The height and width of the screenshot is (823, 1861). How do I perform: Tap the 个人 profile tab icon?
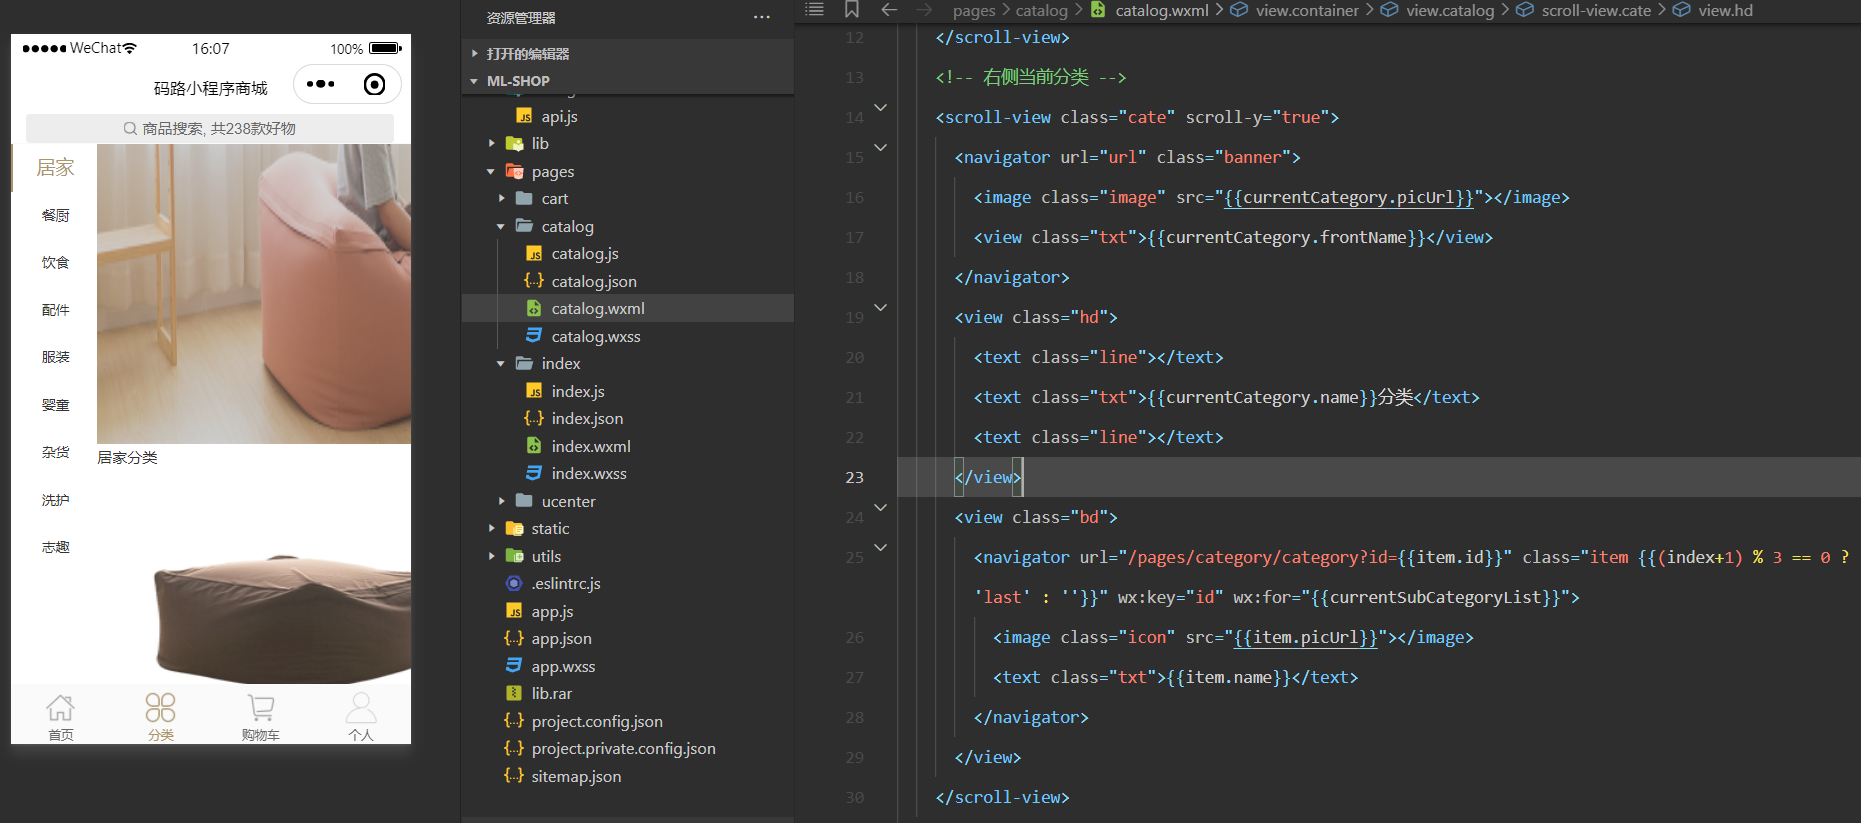[361, 717]
